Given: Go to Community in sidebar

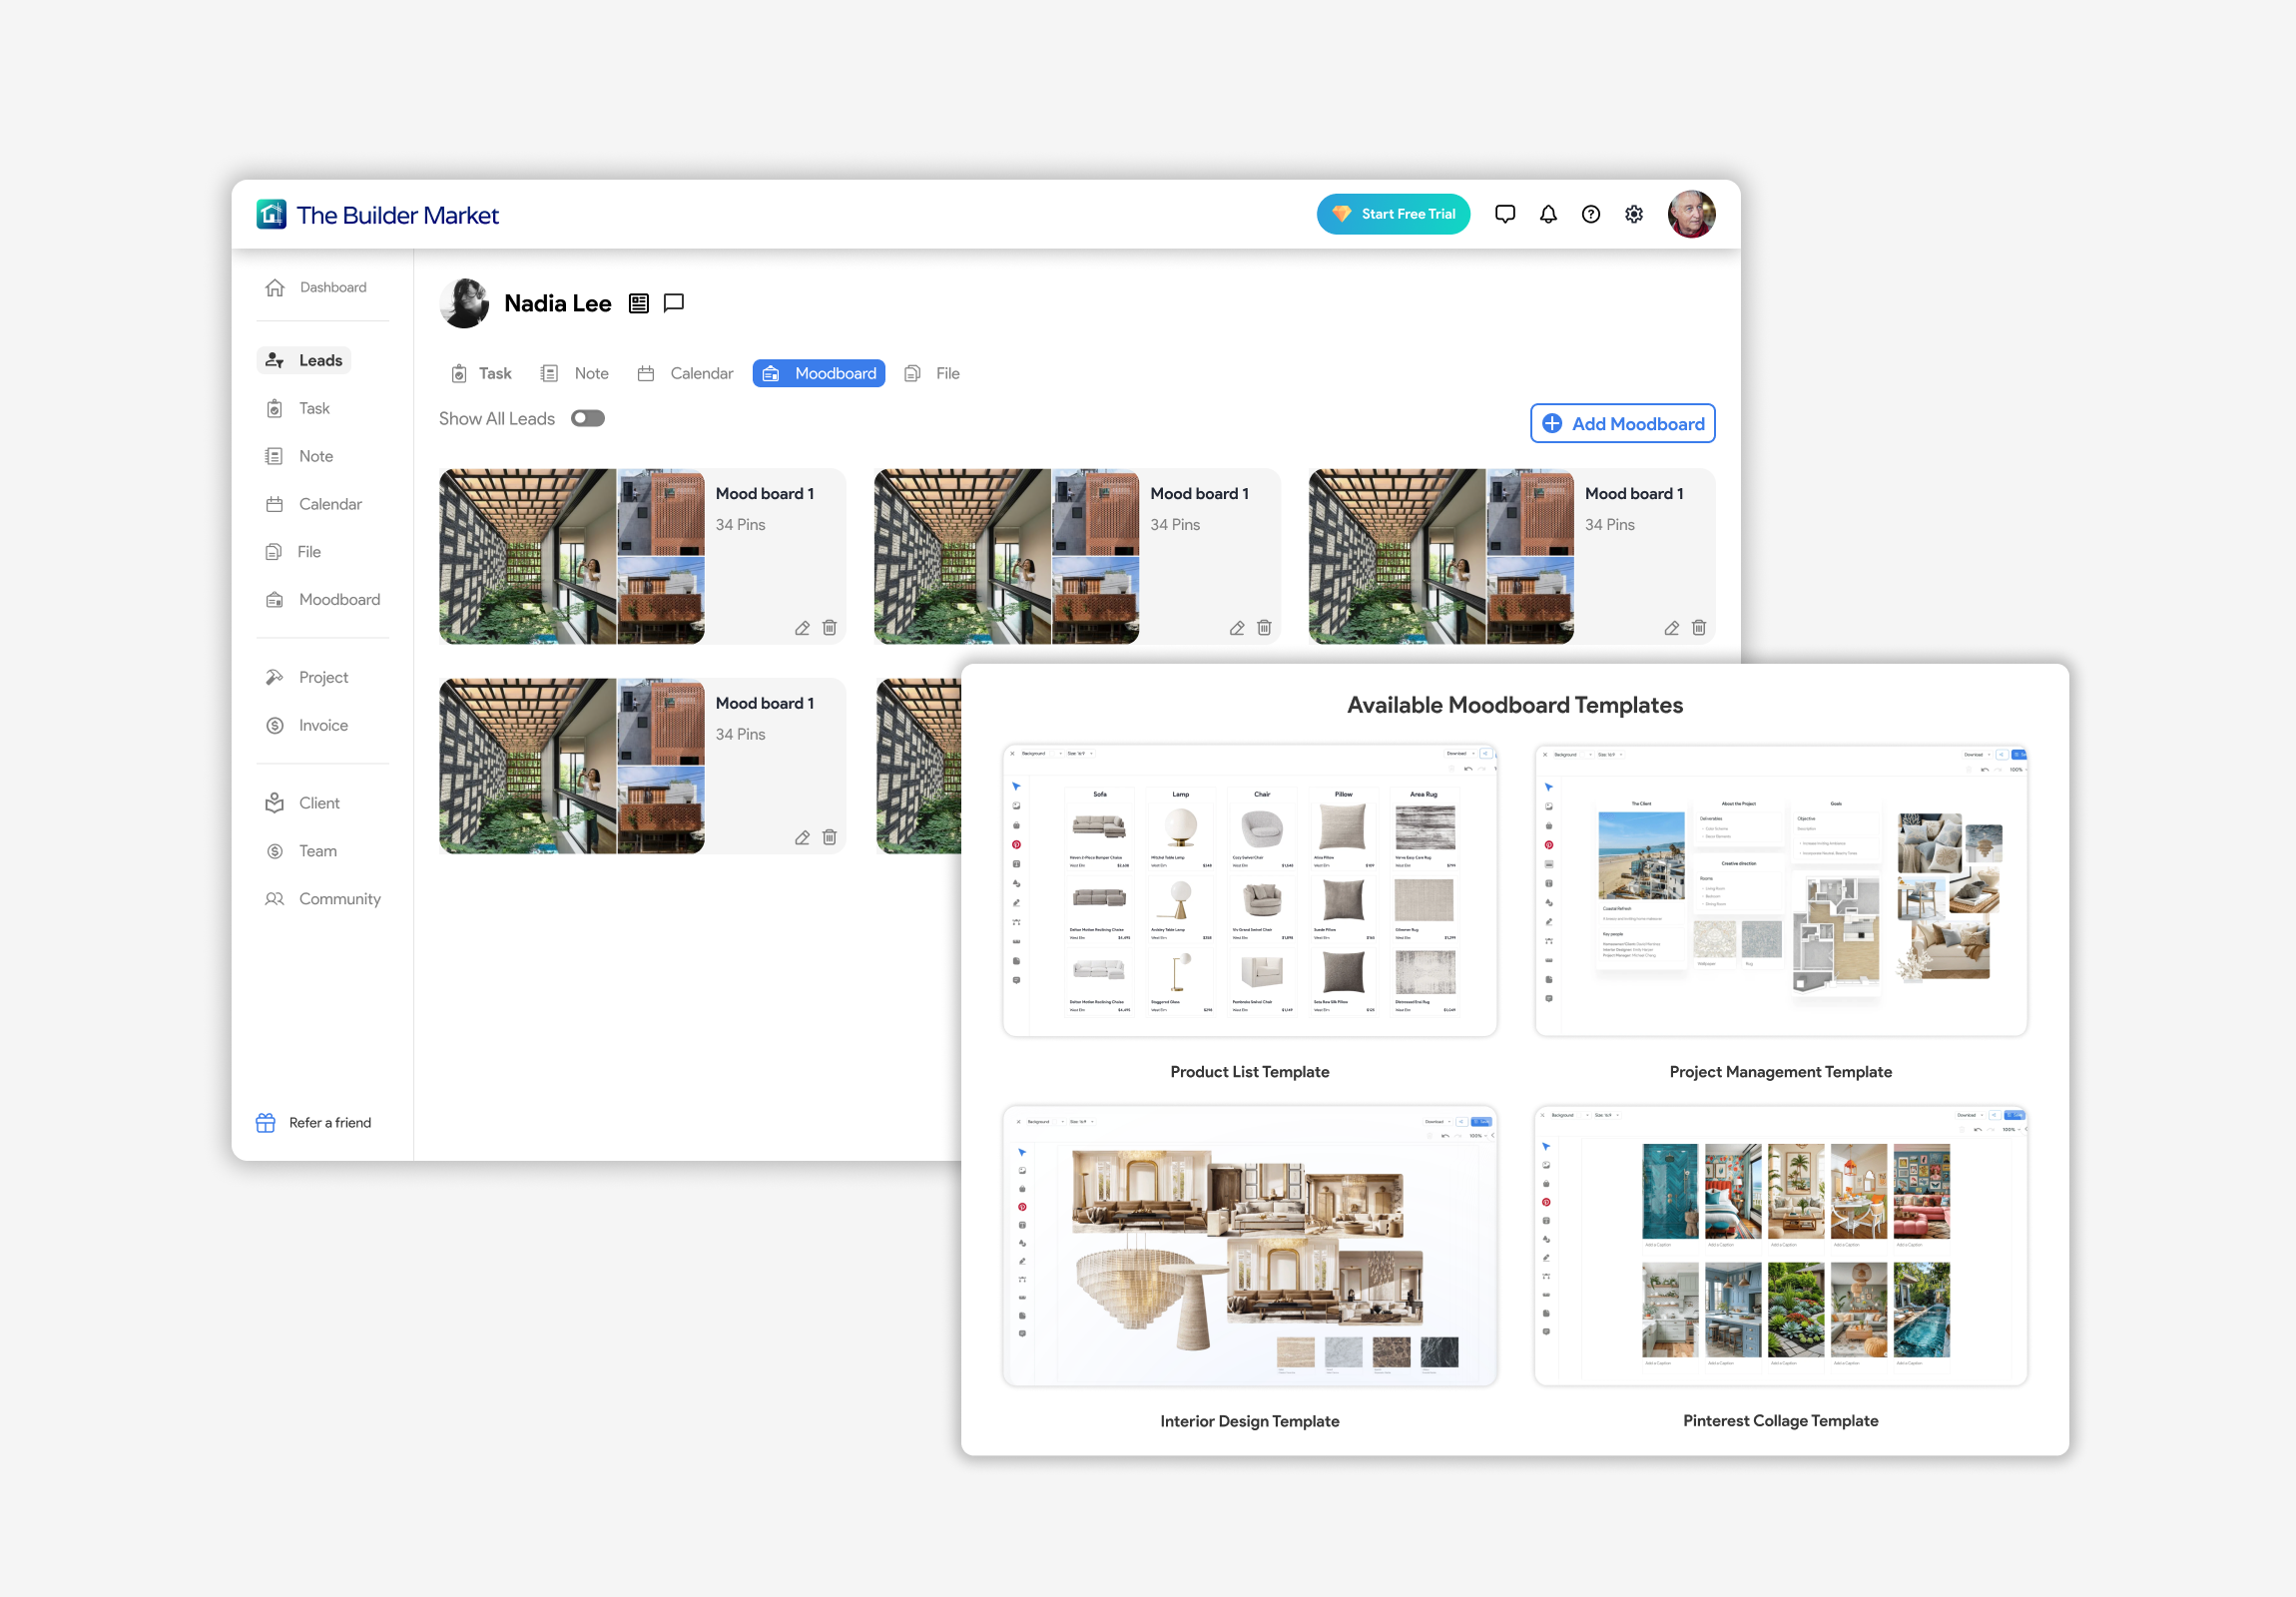Looking at the screenshot, I should click(x=338, y=899).
